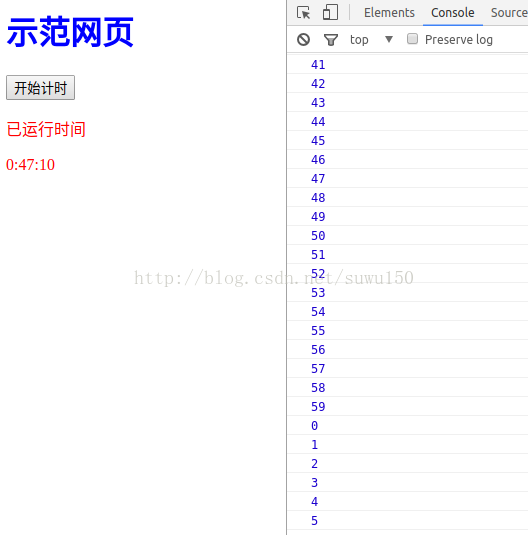Select the last console entry 5

(408, 520)
